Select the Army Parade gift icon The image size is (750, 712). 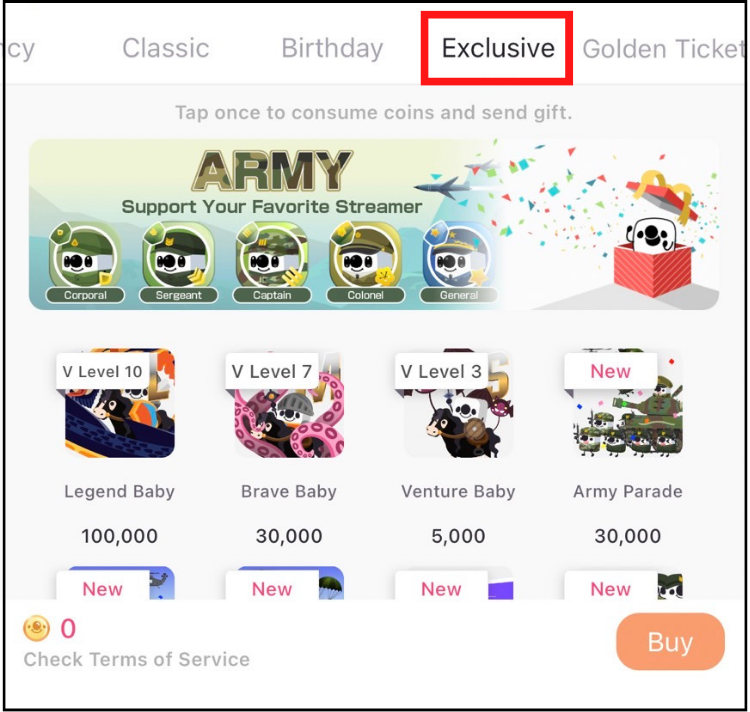[627, 405]
